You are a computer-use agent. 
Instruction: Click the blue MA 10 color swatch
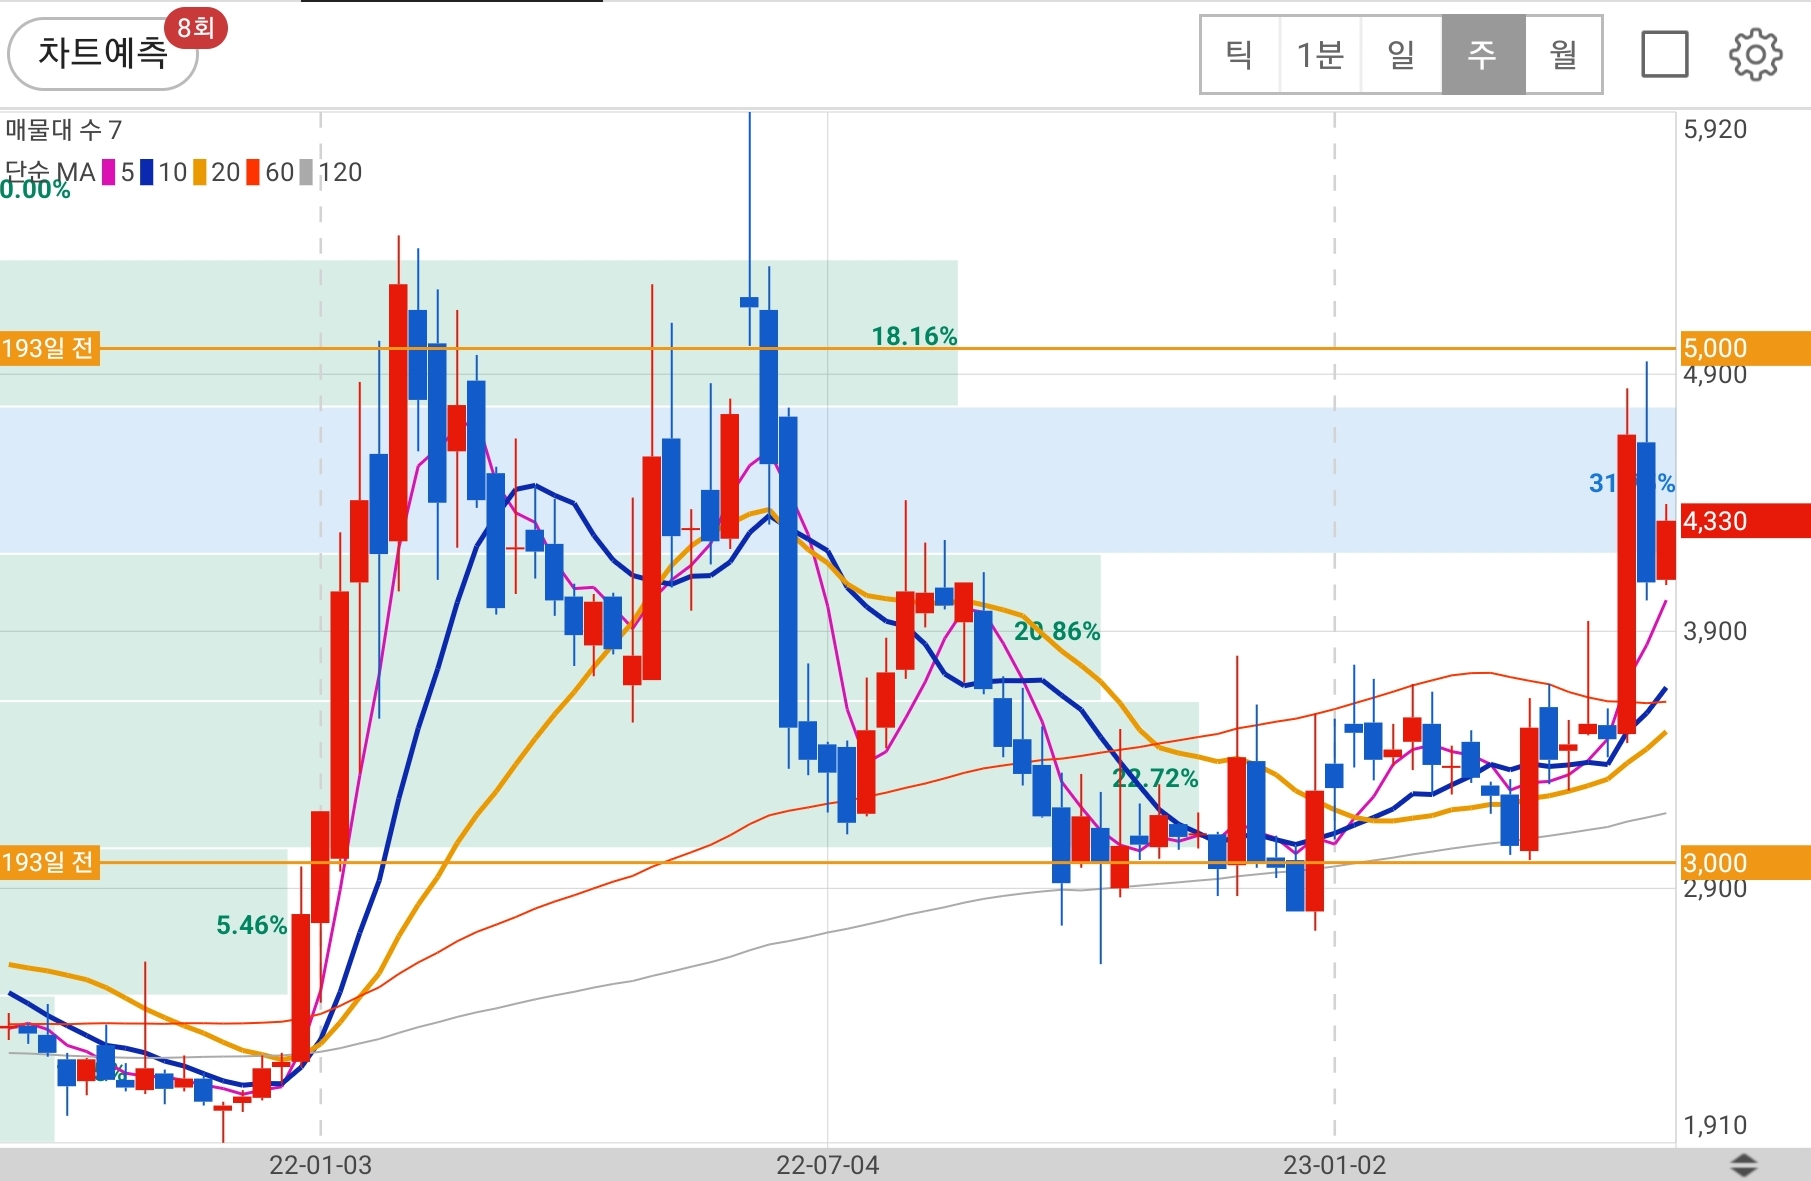coord(147,172)
